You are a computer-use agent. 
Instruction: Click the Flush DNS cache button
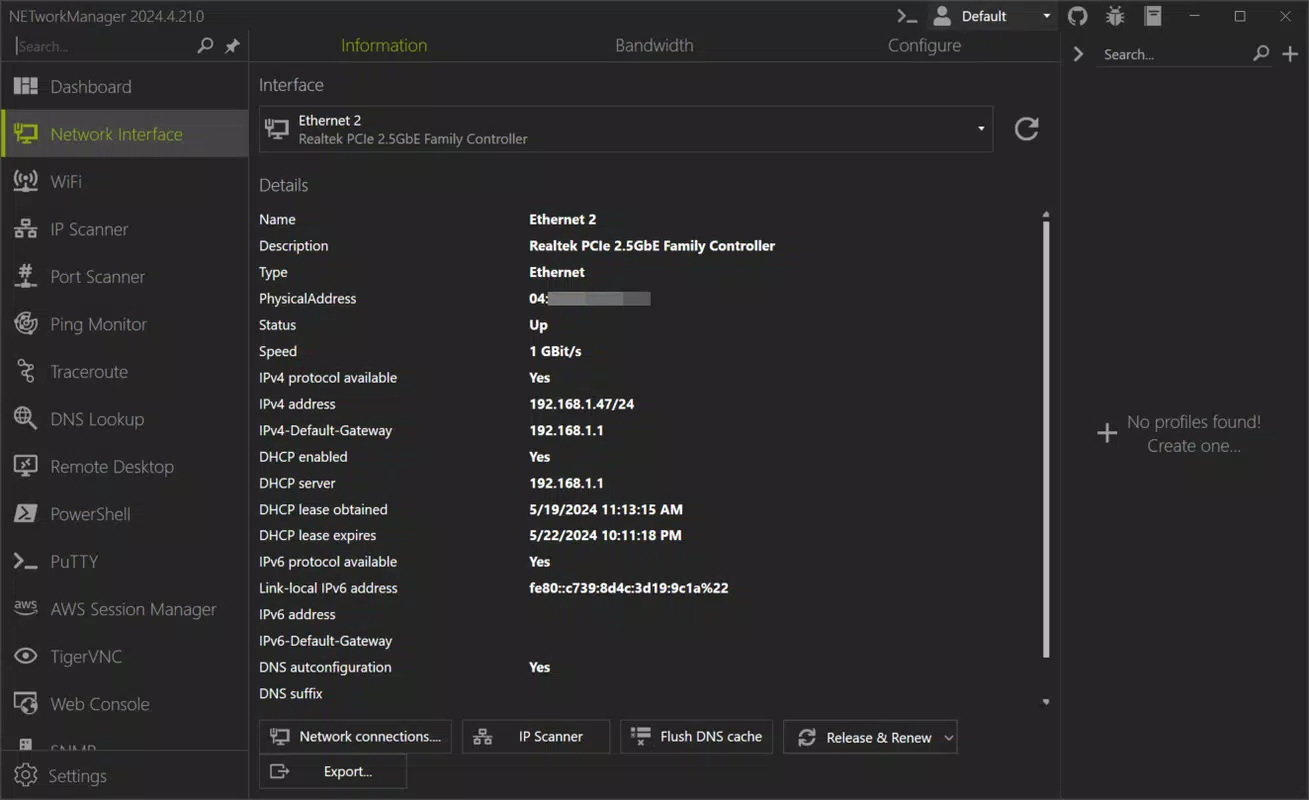pos(697,737)
